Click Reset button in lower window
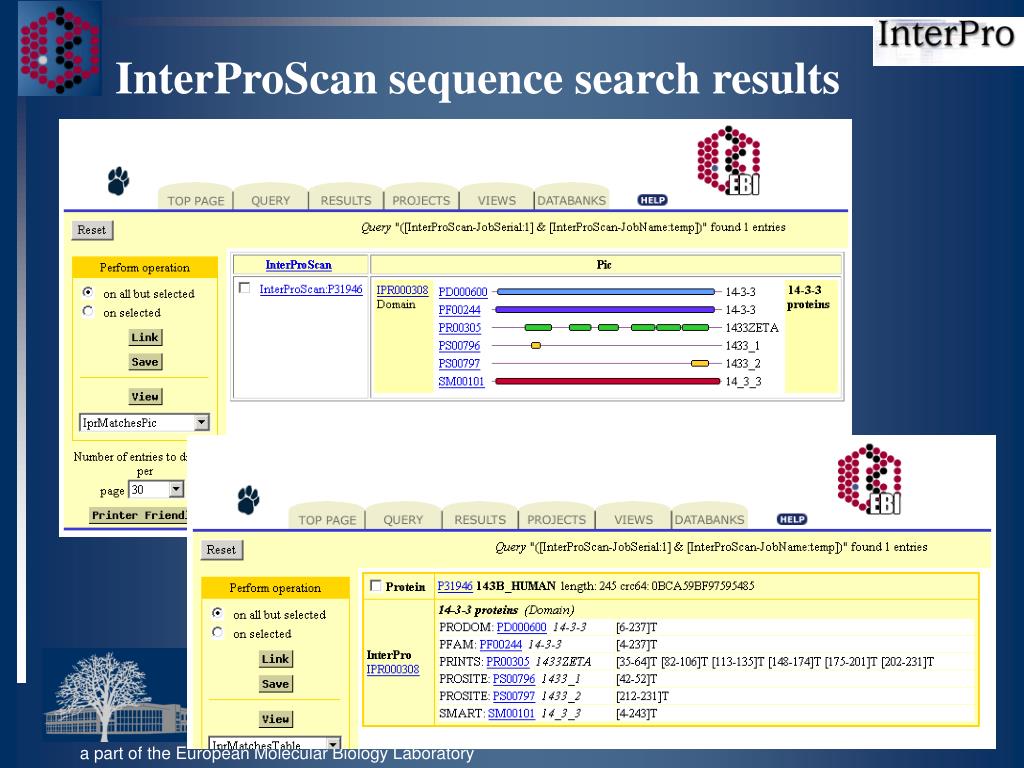 click(221, 550)
